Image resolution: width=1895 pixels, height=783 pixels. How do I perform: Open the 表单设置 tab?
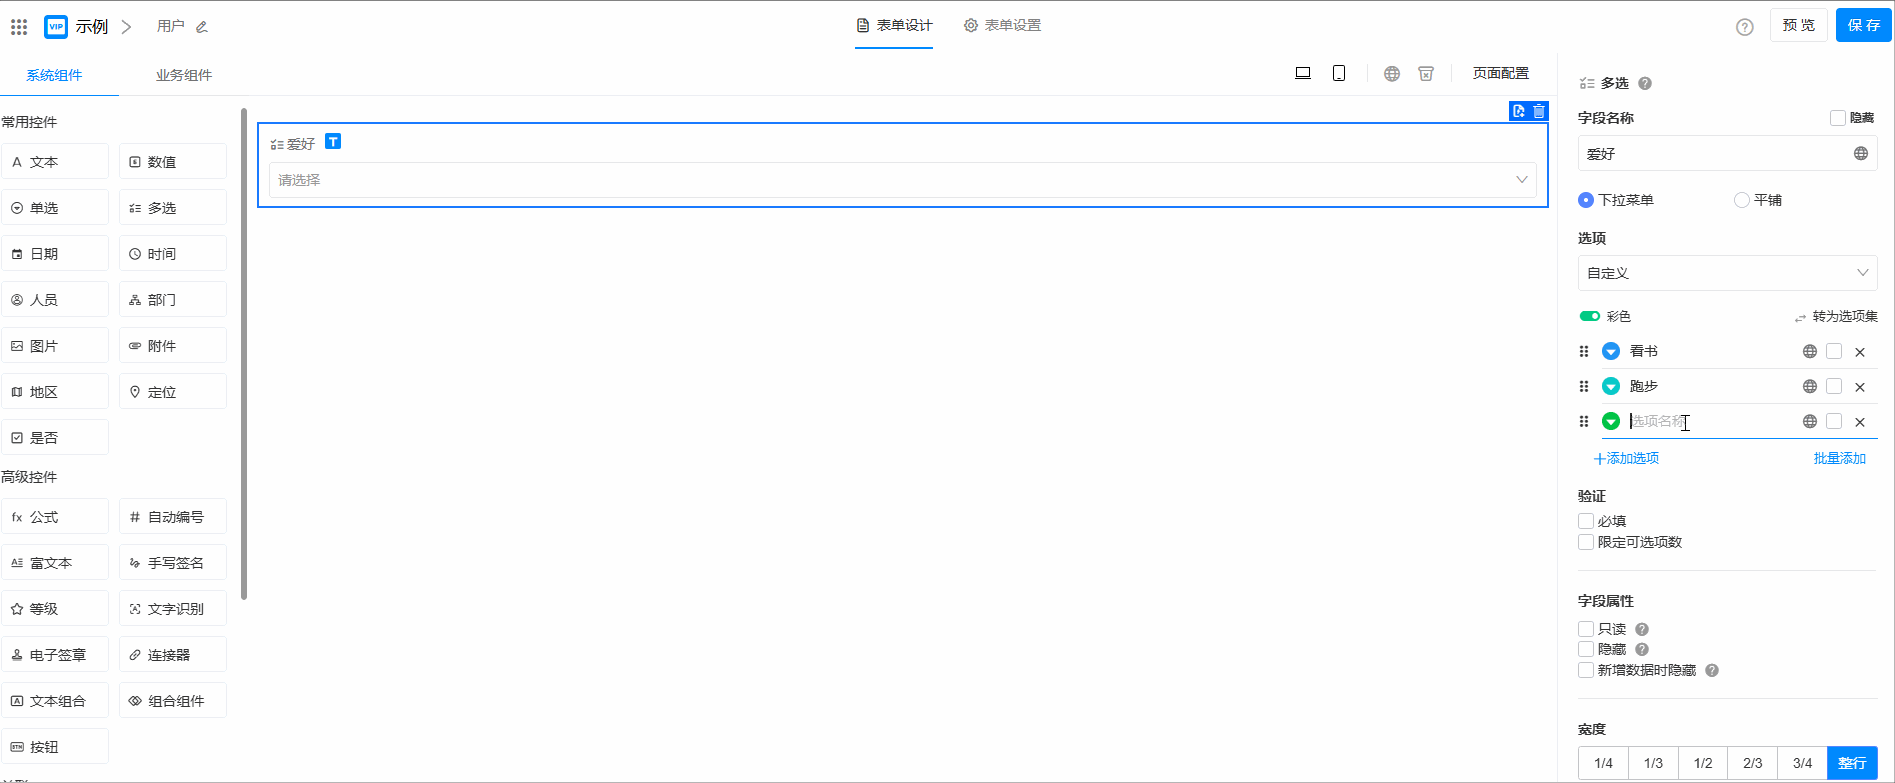coord(1003,25)
